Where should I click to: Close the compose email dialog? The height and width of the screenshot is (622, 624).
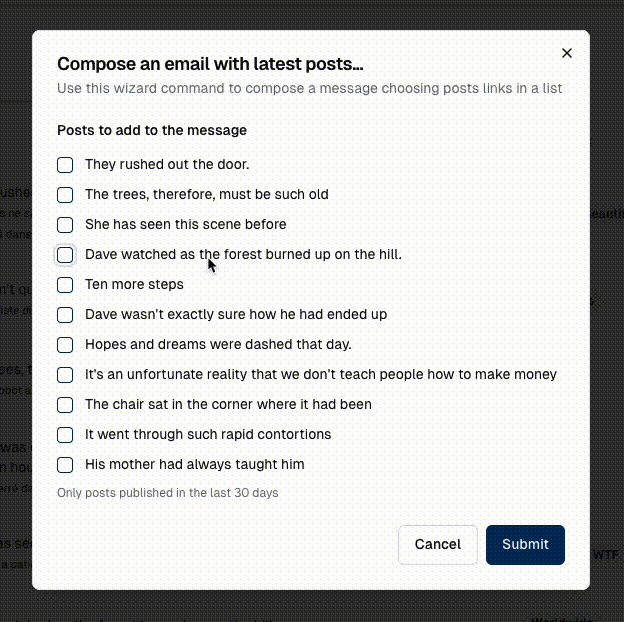click(x=567, y=53)
